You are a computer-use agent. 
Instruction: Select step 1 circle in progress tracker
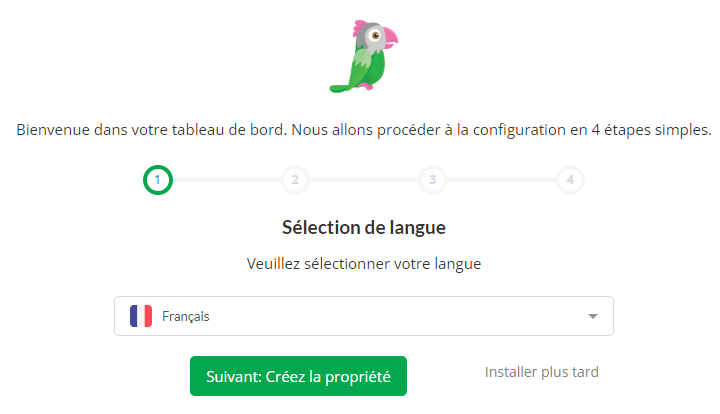pos(158,180)
